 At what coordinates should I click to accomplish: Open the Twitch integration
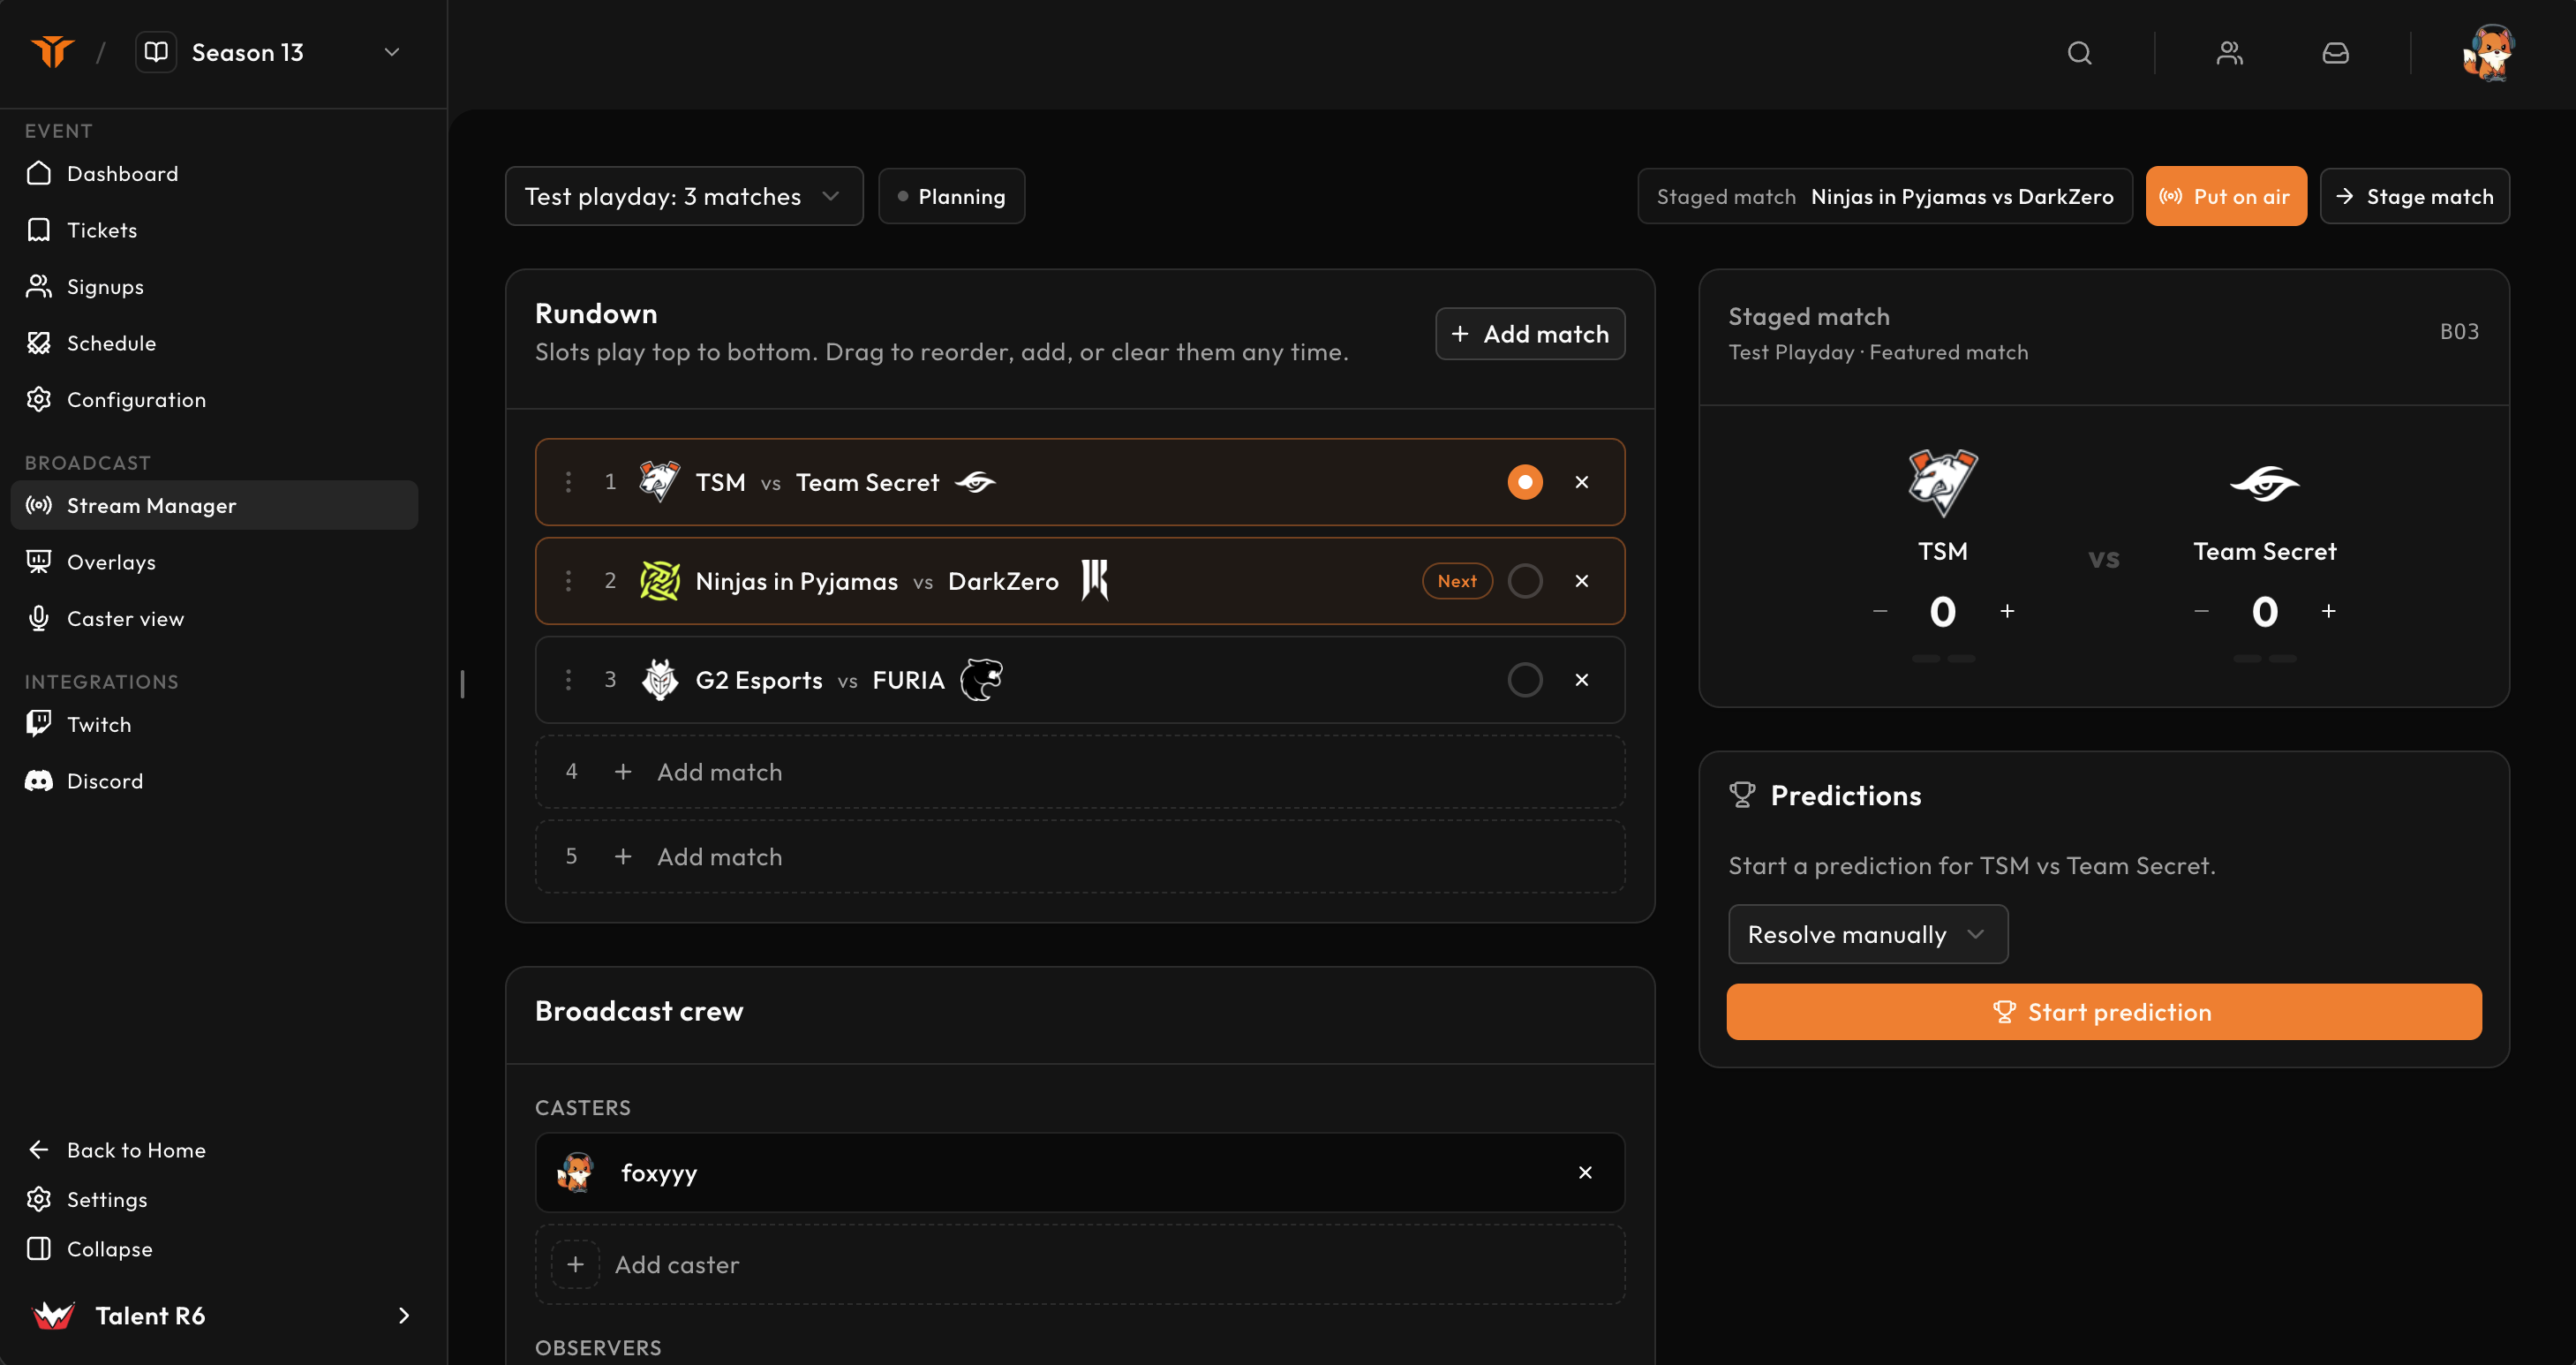tap(214, 724)
